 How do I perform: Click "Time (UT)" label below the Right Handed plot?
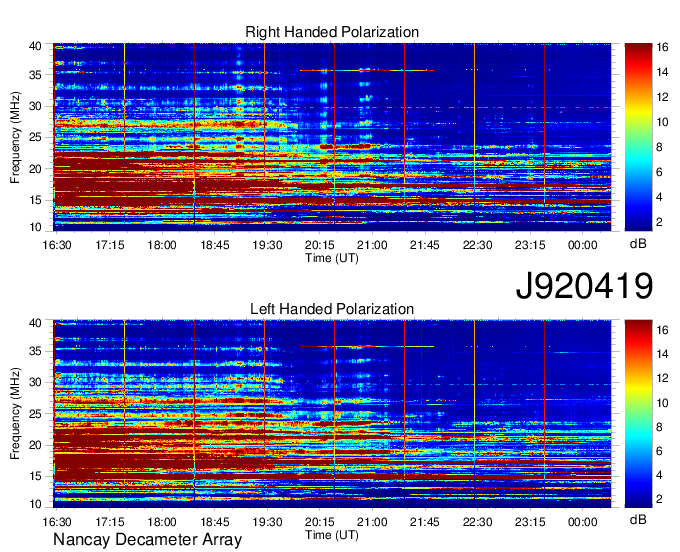(x=332, y=258)
